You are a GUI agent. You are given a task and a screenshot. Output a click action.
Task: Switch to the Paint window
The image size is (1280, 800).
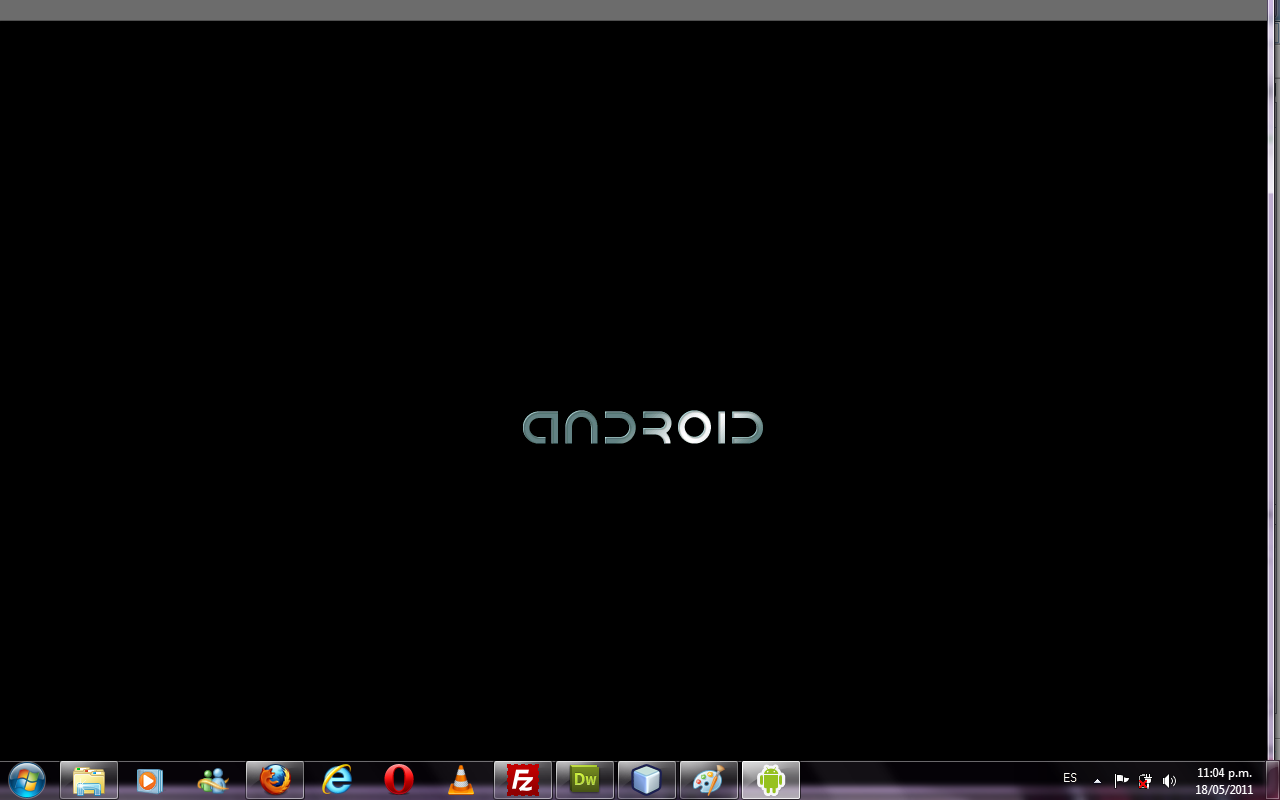click(x=709, y=780)
